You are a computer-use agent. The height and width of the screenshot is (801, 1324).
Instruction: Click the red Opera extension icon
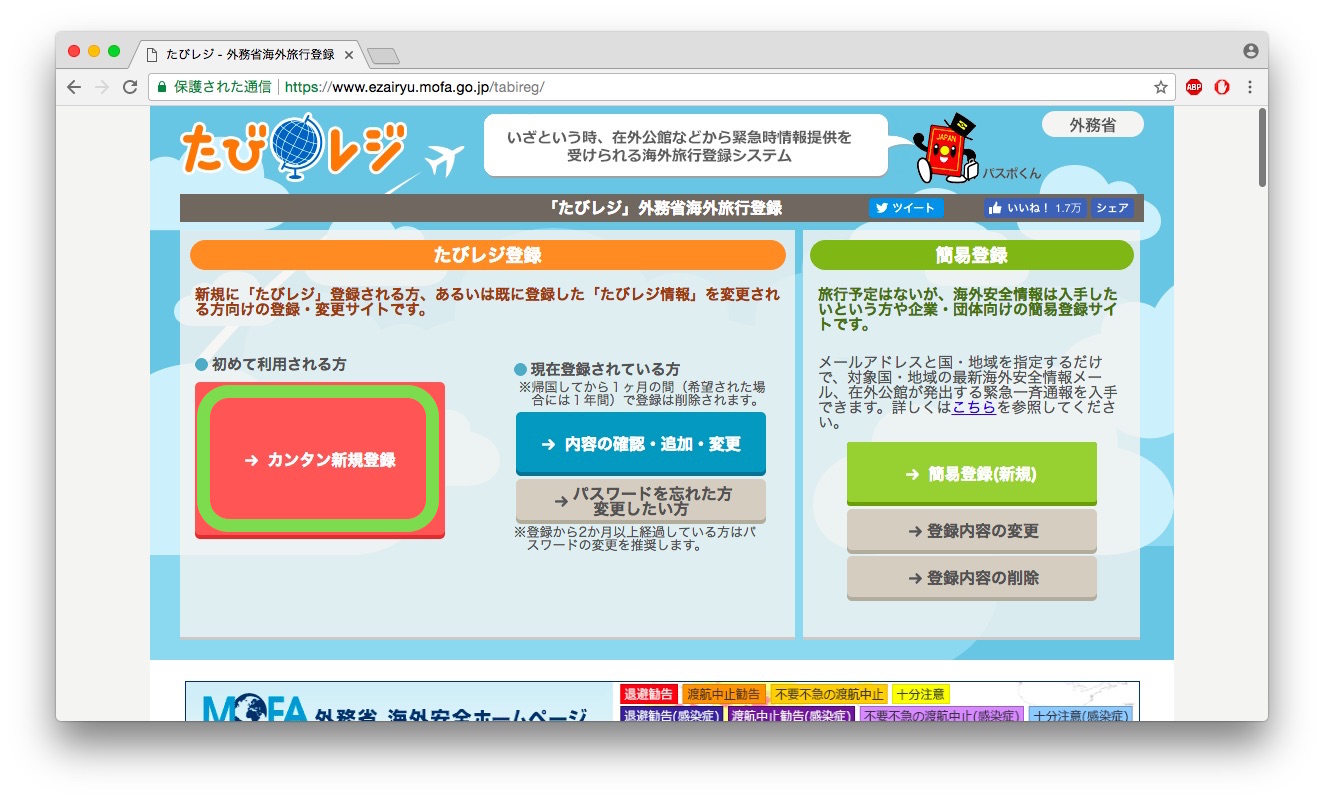(1221, 87)
